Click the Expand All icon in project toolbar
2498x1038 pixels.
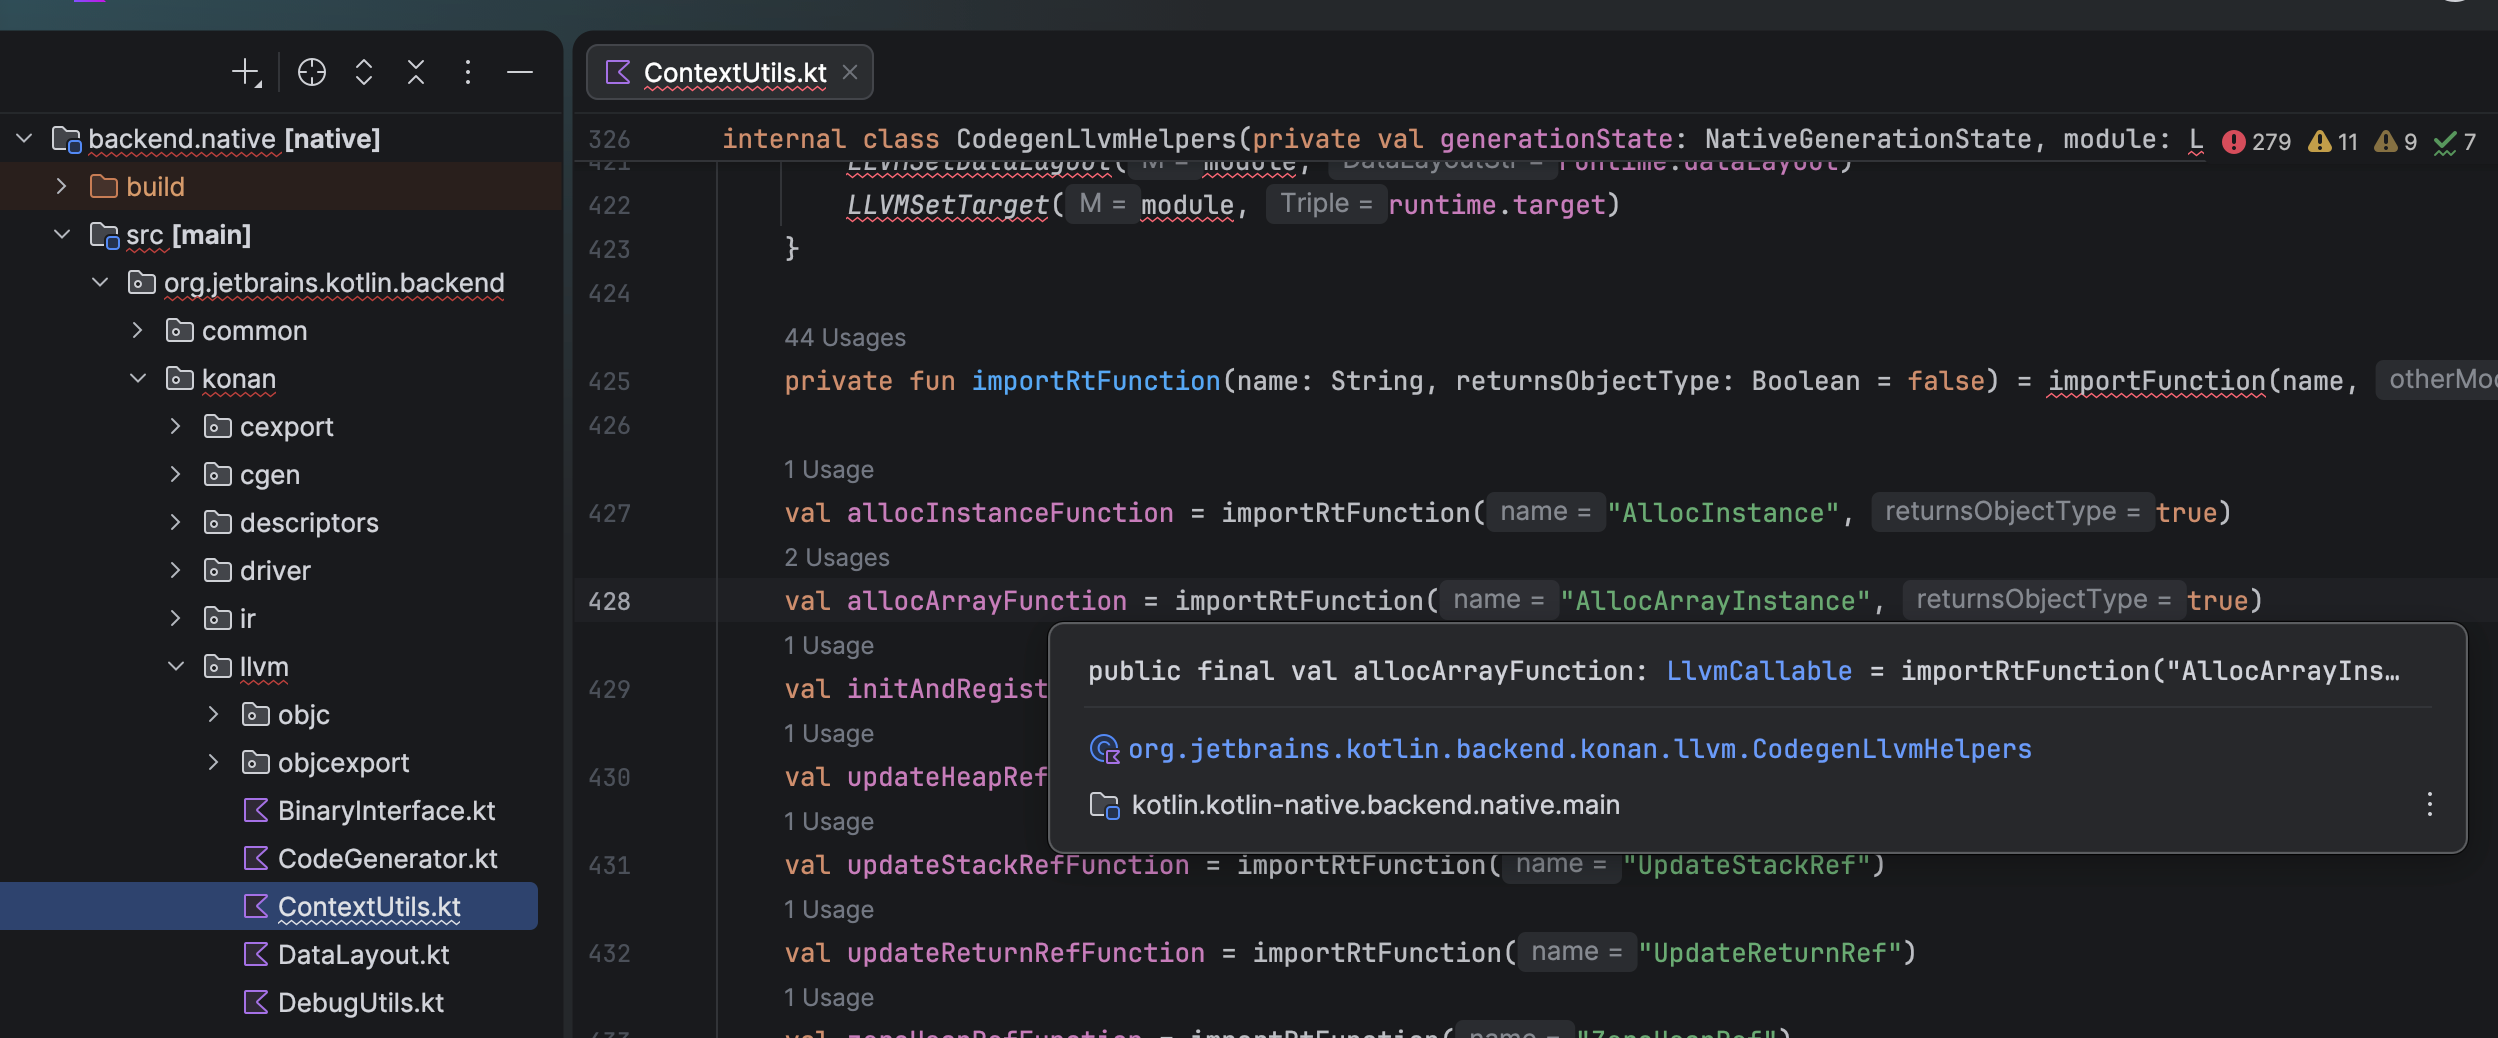point(364,72)
